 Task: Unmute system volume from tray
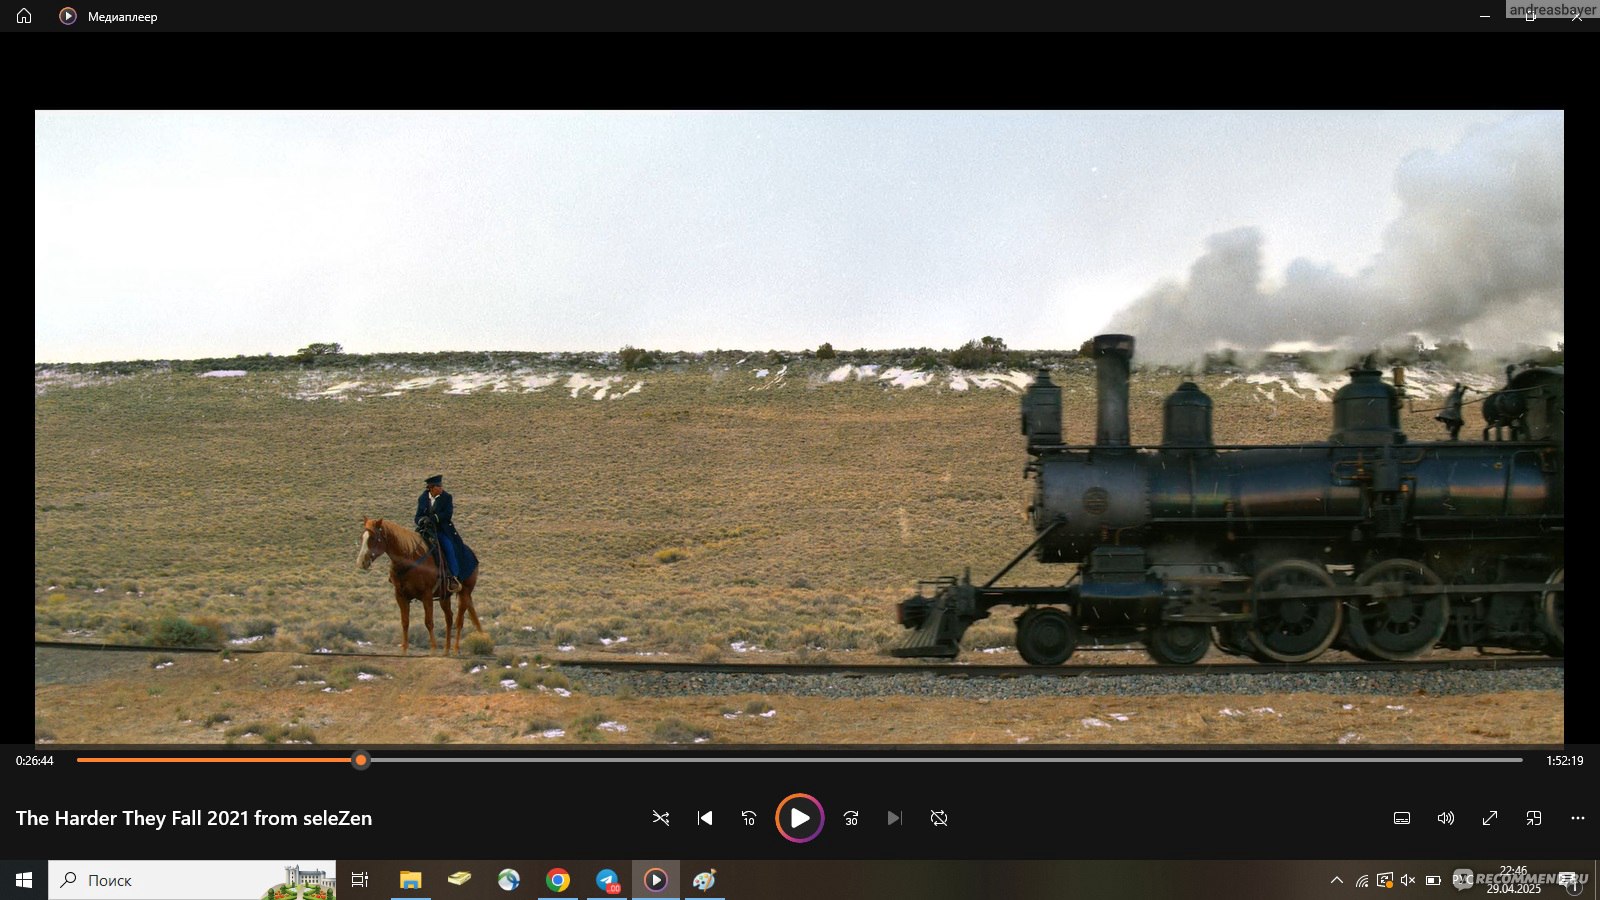pos(1408,880)
